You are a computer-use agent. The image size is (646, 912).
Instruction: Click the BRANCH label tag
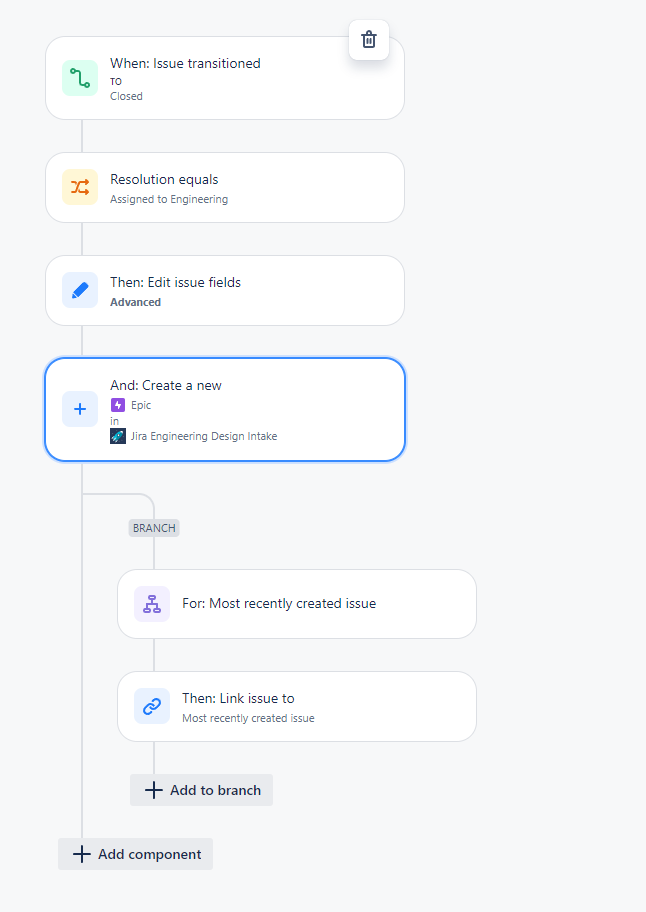153,528
